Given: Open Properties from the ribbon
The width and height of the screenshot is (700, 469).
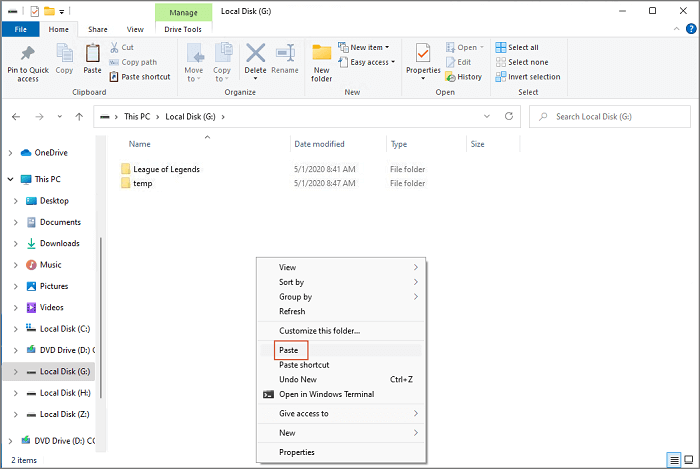Looking at the screenshot, I should pos(423,56).
